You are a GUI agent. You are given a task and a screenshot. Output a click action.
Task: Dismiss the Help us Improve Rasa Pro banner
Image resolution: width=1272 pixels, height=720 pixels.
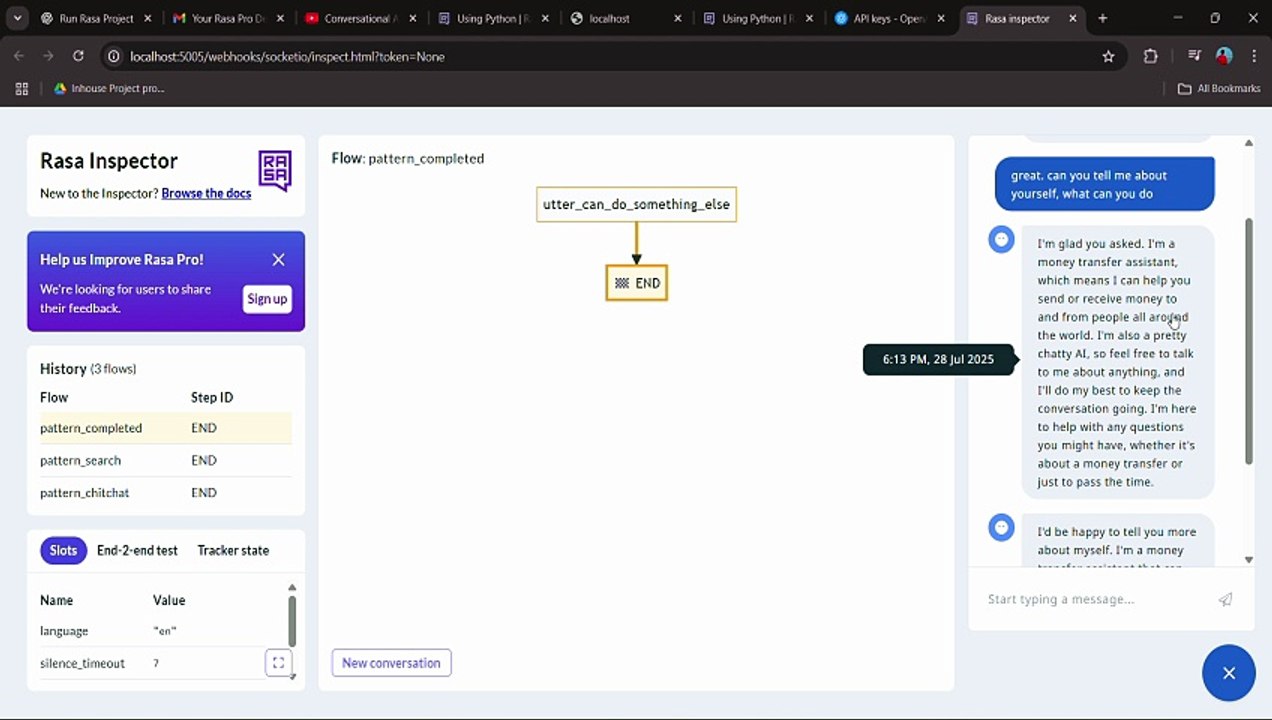278,260
